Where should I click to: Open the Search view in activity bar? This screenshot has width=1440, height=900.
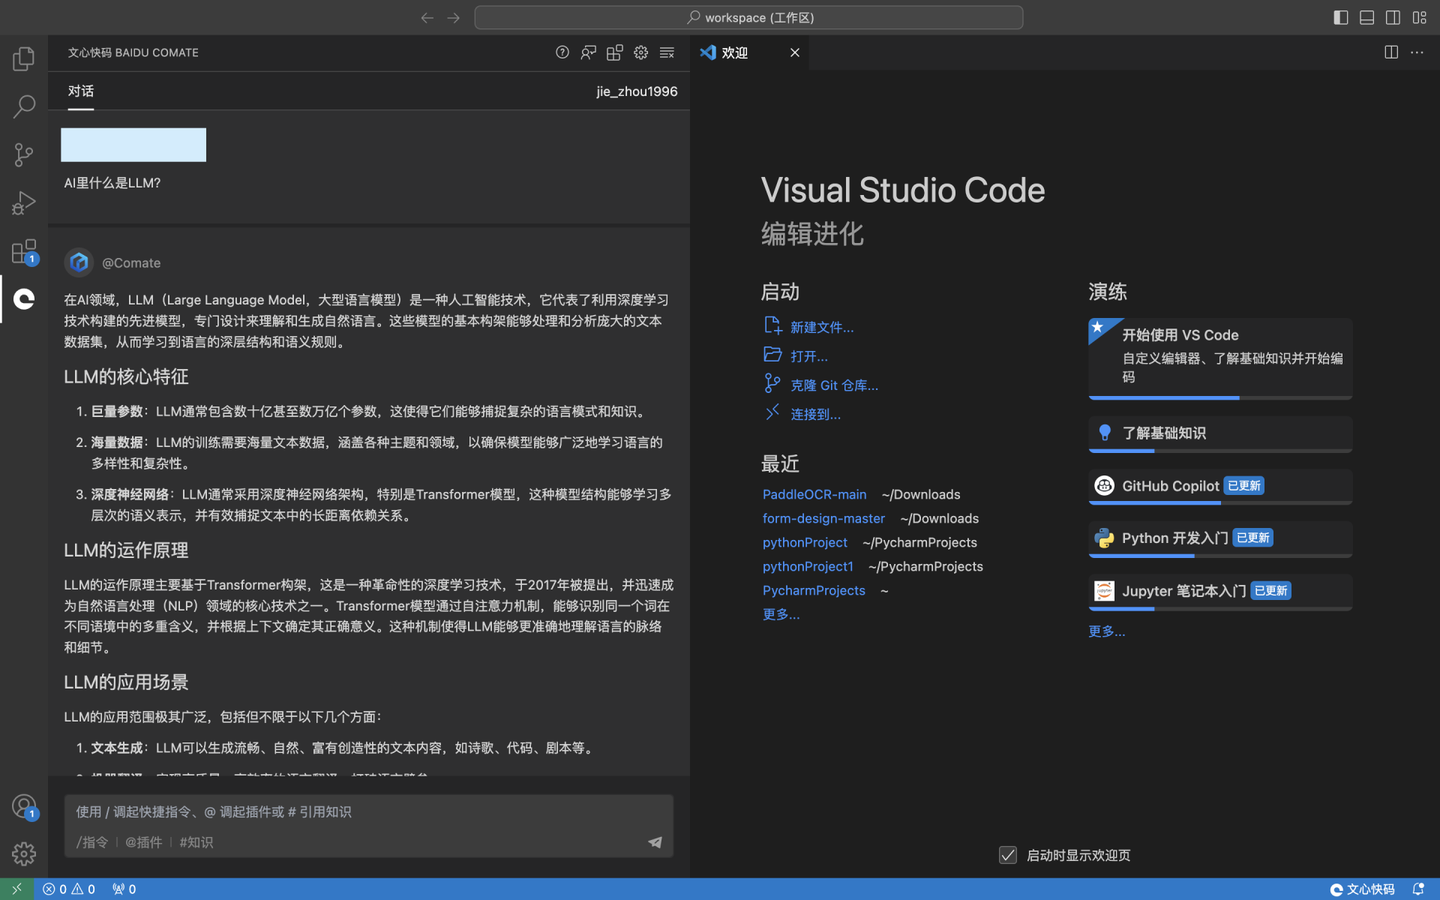pyautogui.click(x=24, y=106)
